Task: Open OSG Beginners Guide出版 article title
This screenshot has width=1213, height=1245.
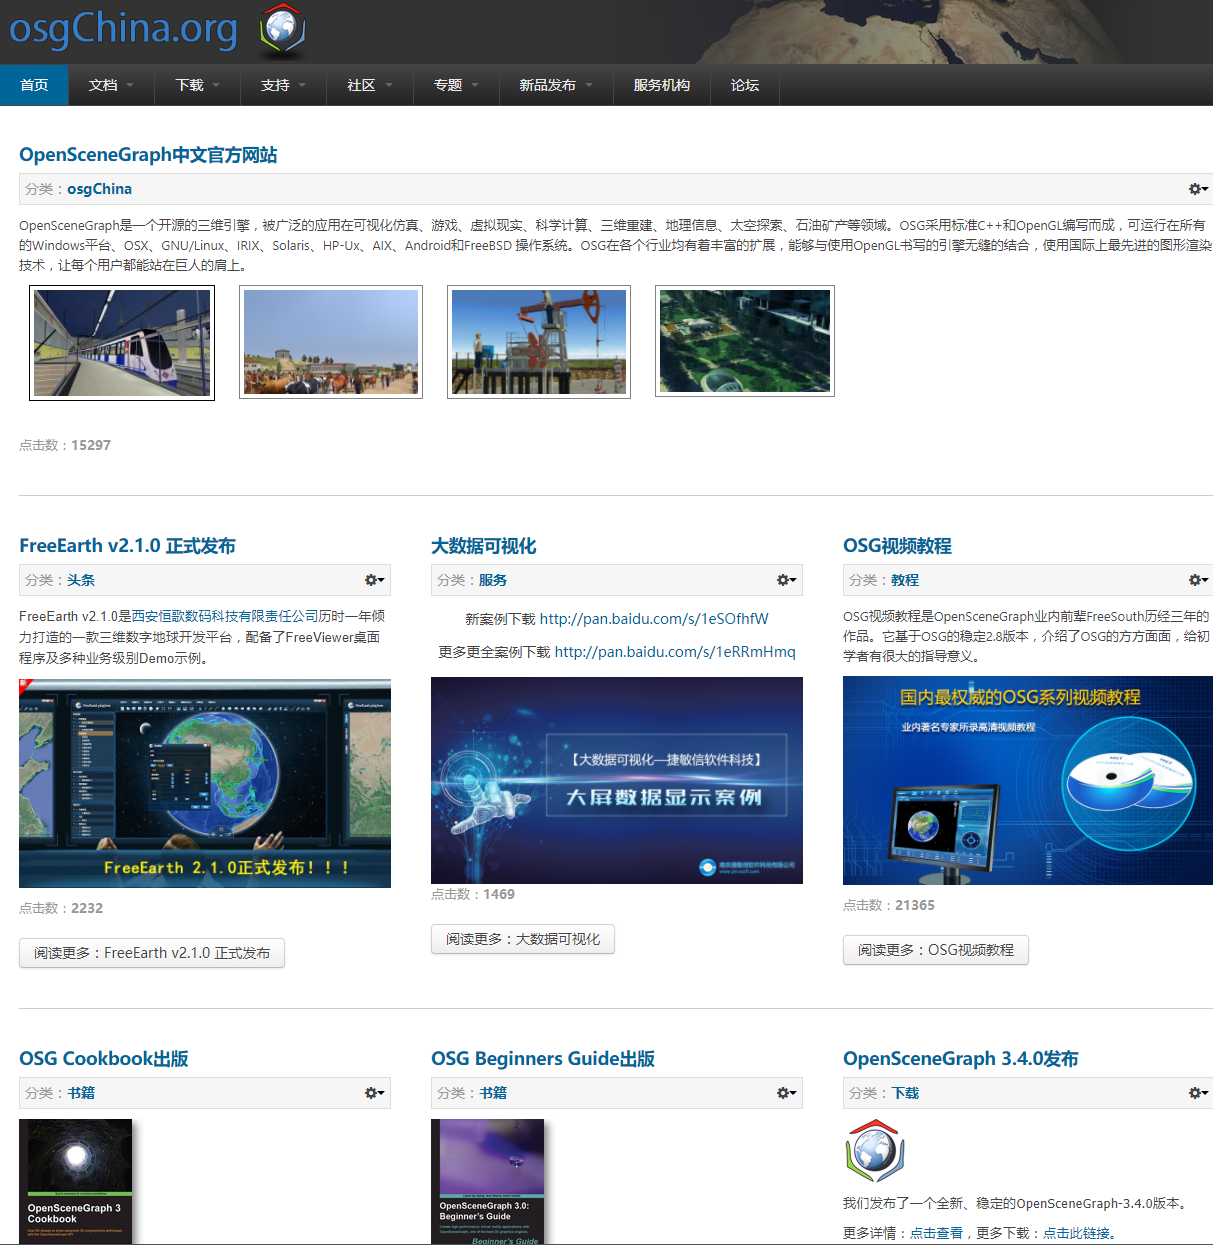Action: point(543,1059)
